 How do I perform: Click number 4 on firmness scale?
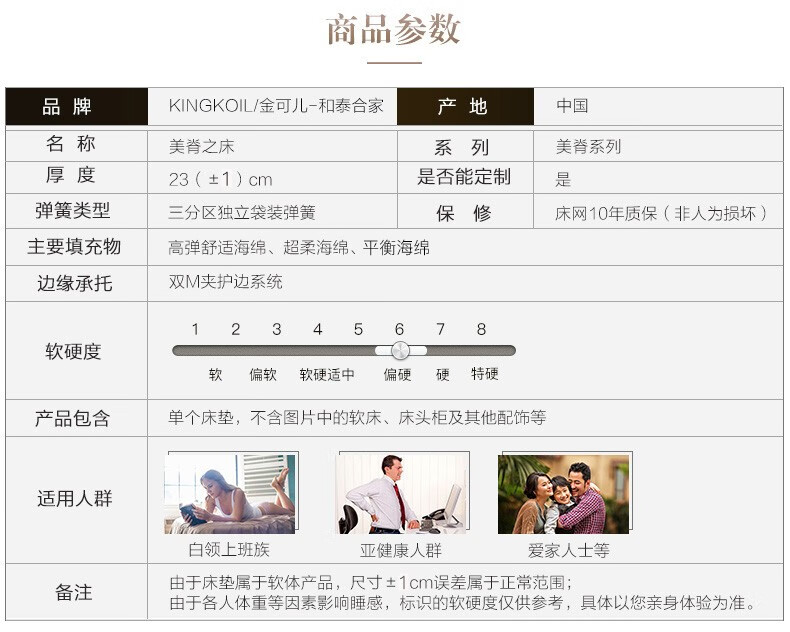317,329
